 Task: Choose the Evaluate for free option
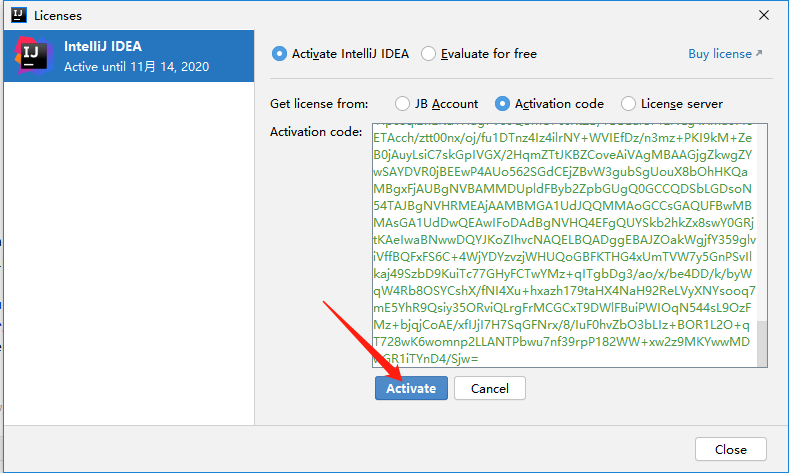tap(479, 54)
